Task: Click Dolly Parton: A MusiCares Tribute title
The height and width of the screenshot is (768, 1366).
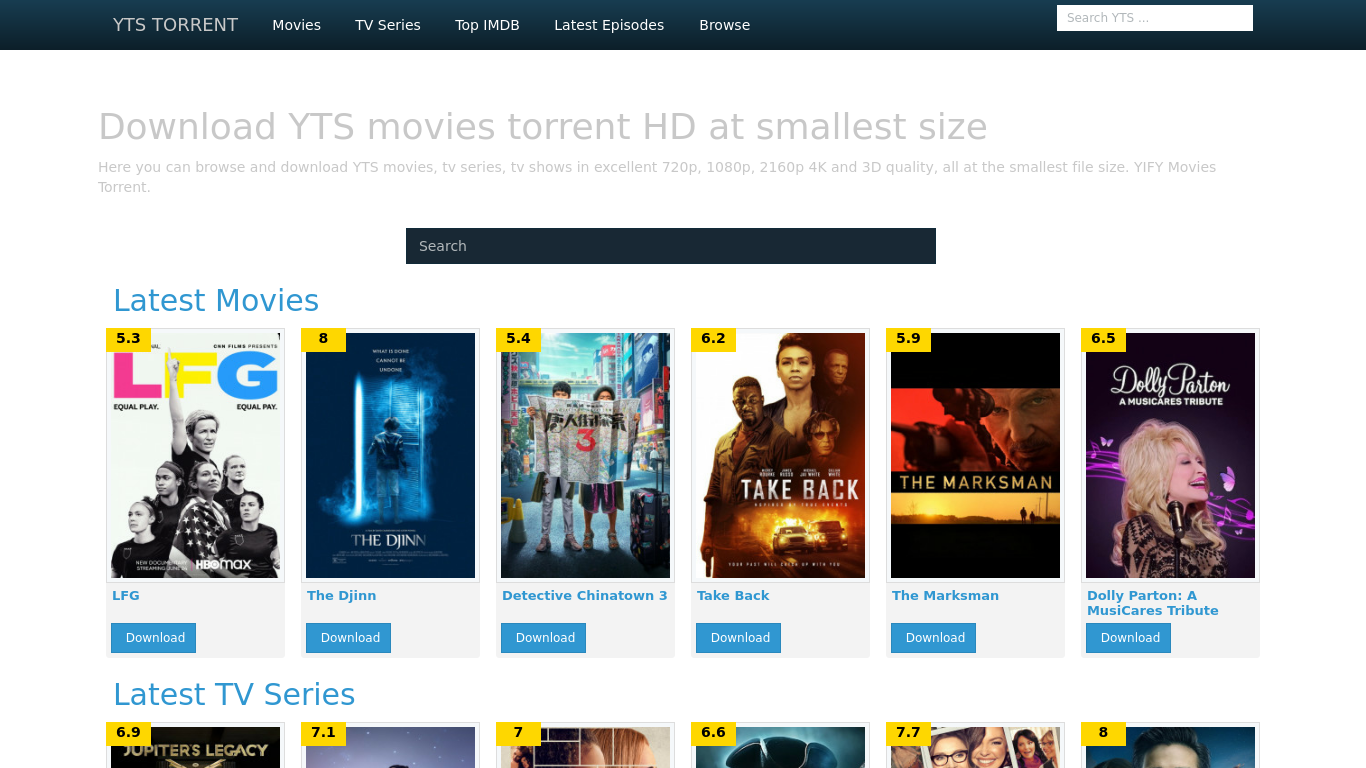Action: 1153,603
